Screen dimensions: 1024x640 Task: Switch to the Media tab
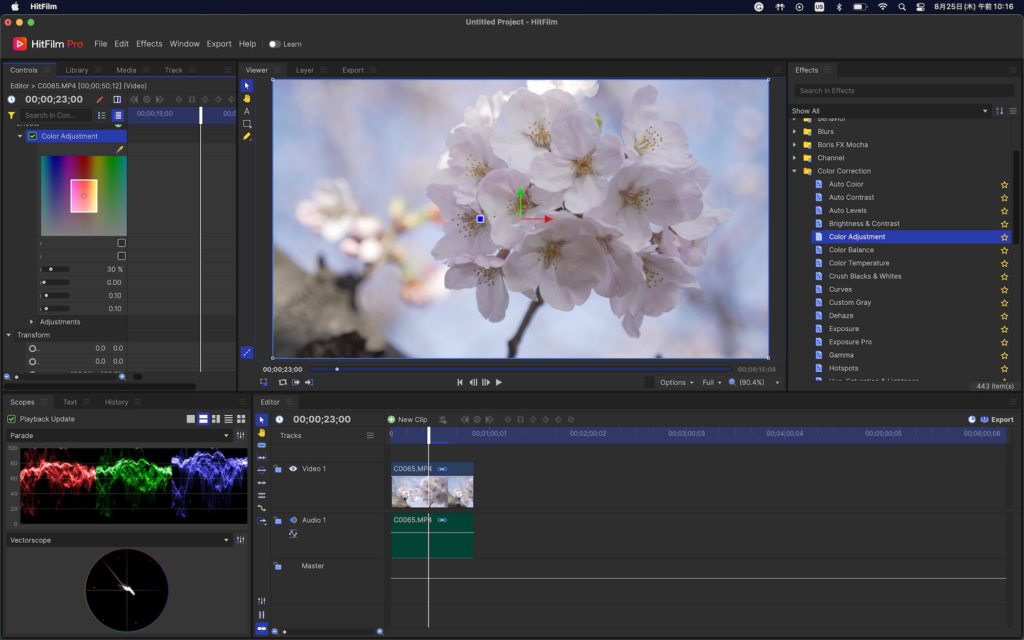tap(126, 70)
